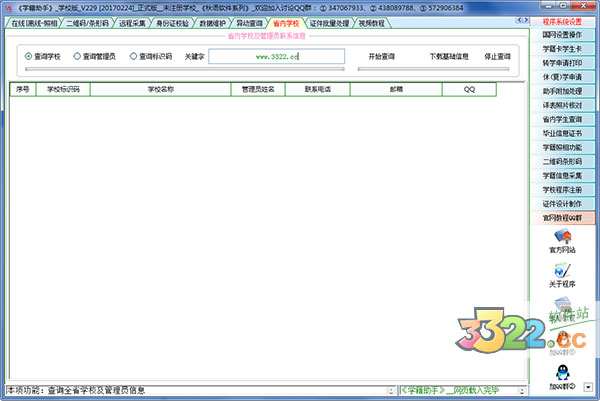Click the 省内学生查询 side button
Screen dimensions: 600x401
tap(562, 119)
